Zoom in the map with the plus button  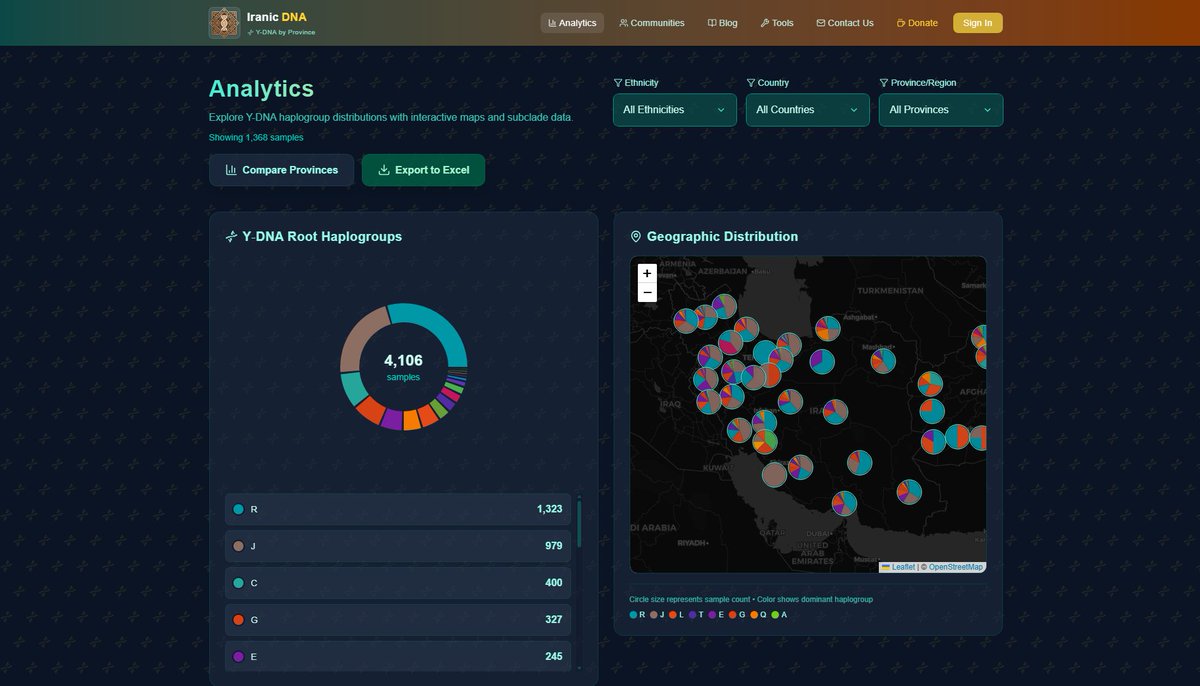(x=647, y=273)
